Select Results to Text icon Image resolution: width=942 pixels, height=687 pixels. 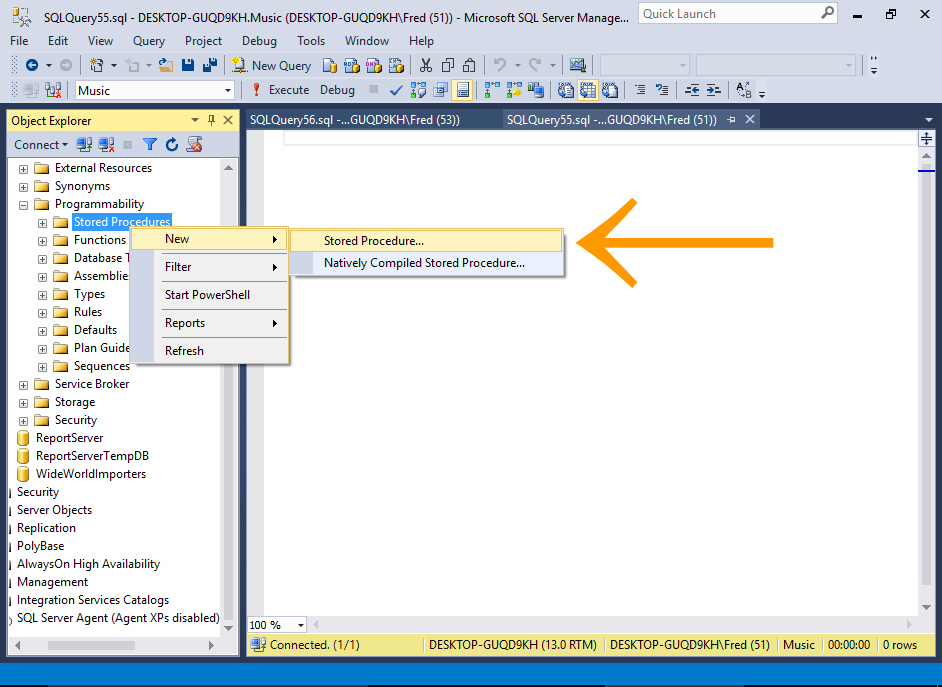tap(566, 91)
